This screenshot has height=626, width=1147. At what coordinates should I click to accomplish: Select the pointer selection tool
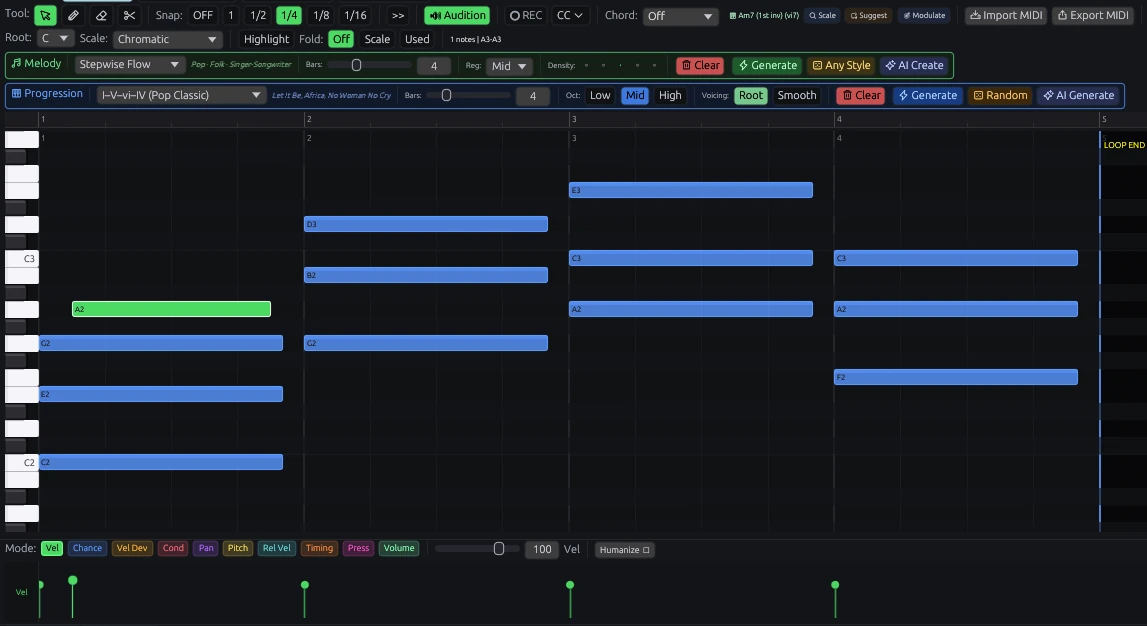tap(45, 15)
